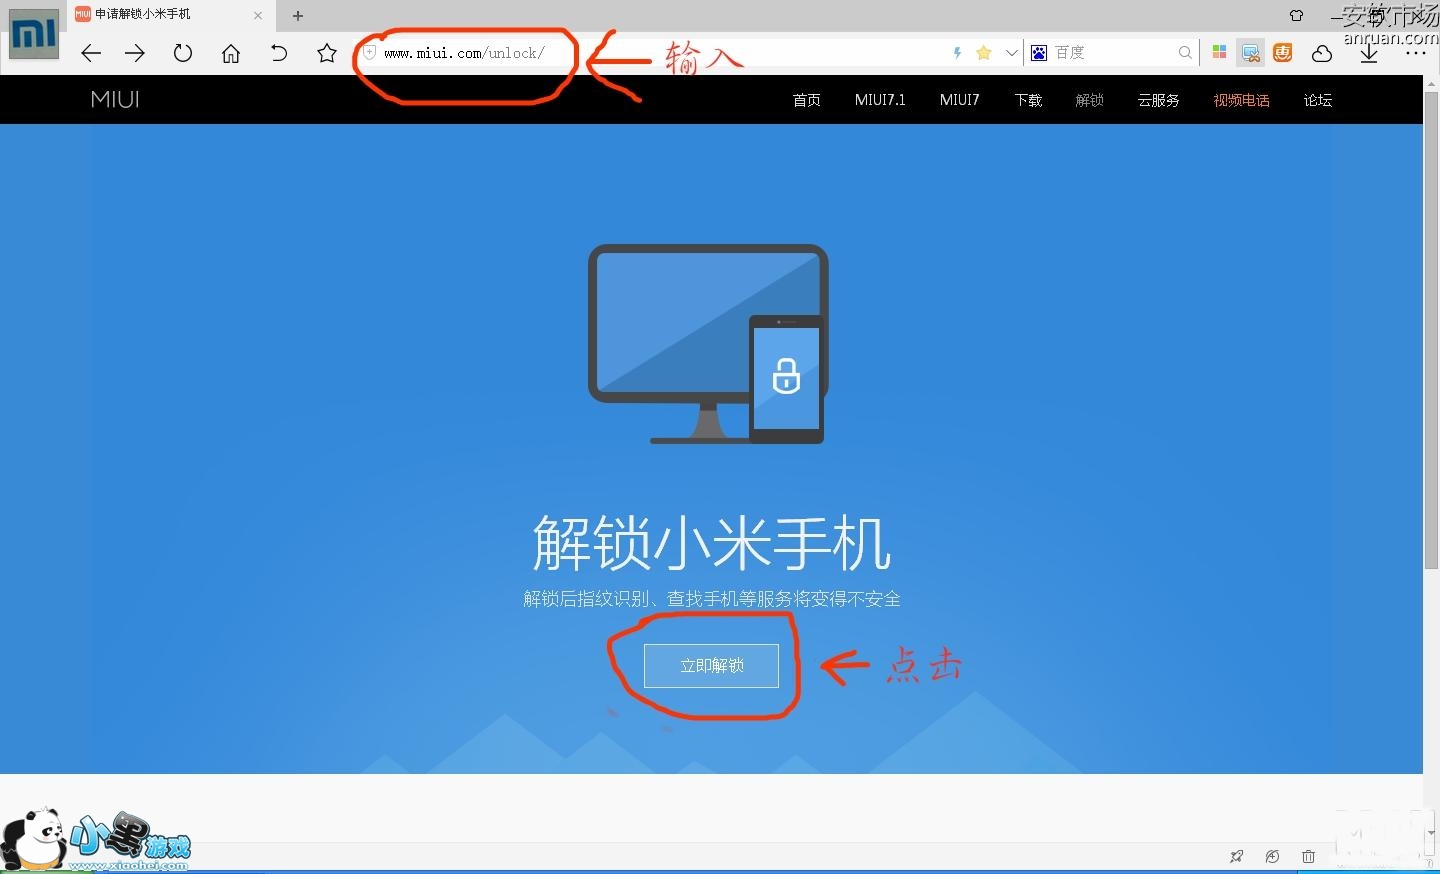
Task: Click the orange 惠 deals icon
Action: [1283, 53]
